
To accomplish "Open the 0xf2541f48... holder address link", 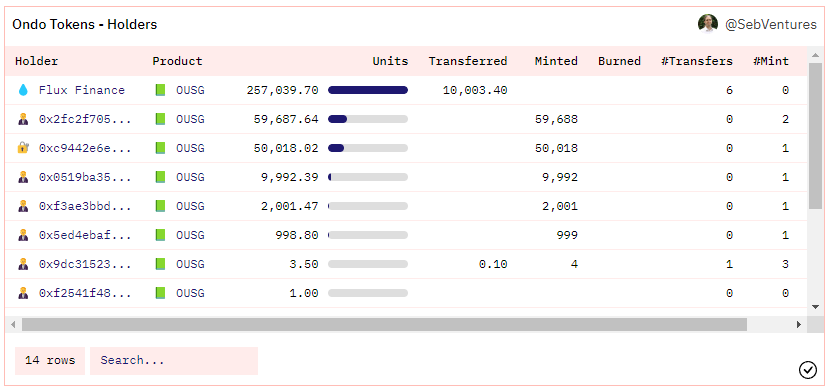I will [x=85, y=293].
